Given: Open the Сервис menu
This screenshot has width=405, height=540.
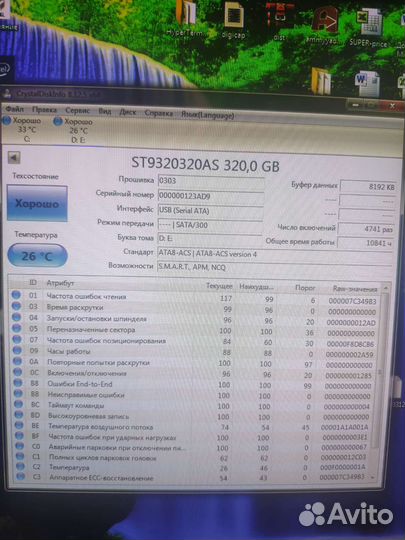Looking at the screenshot, I should coord(77,111).
